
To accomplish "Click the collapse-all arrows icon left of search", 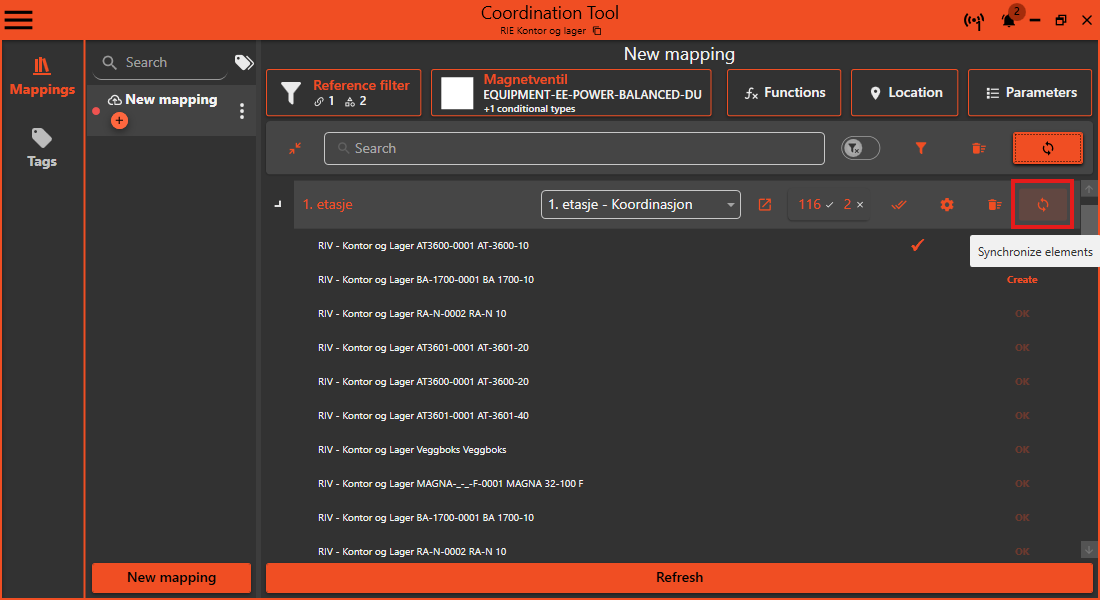I will tap(295, 147).
